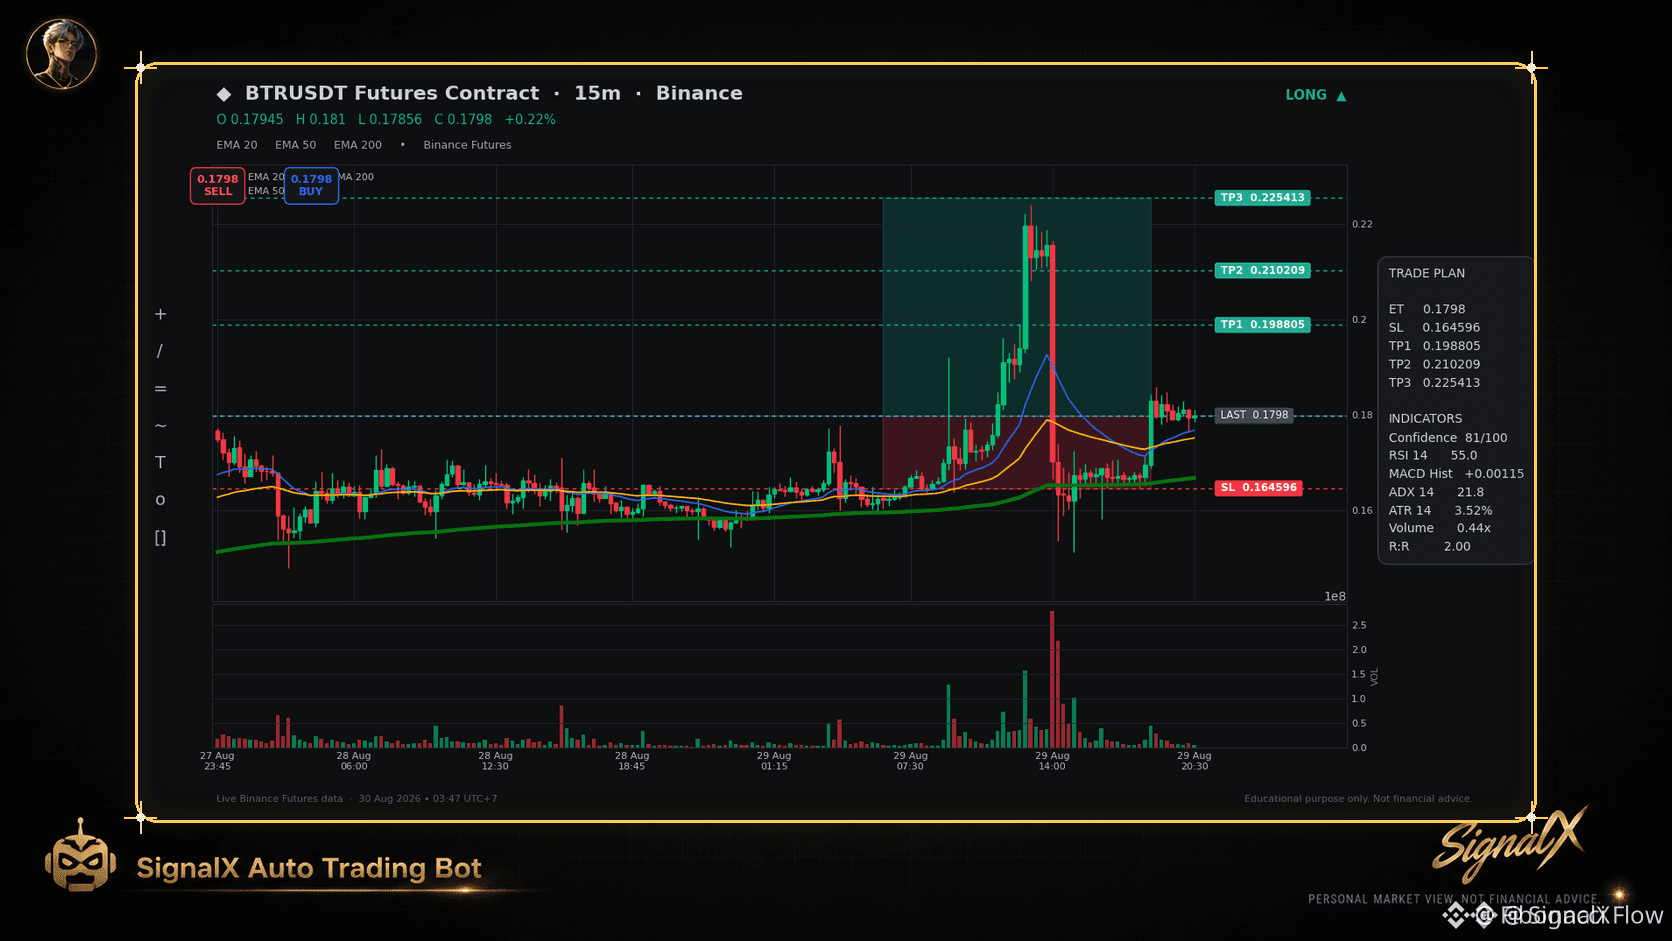The image size is (1672, 941).
Task: Click the INDICATORS section heading
Action: (x=1425, y=419)
